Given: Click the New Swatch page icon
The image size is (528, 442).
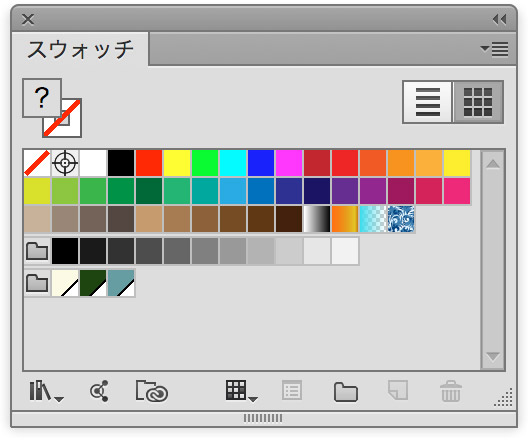Looking at the screenshot, I should coord(398,390).
